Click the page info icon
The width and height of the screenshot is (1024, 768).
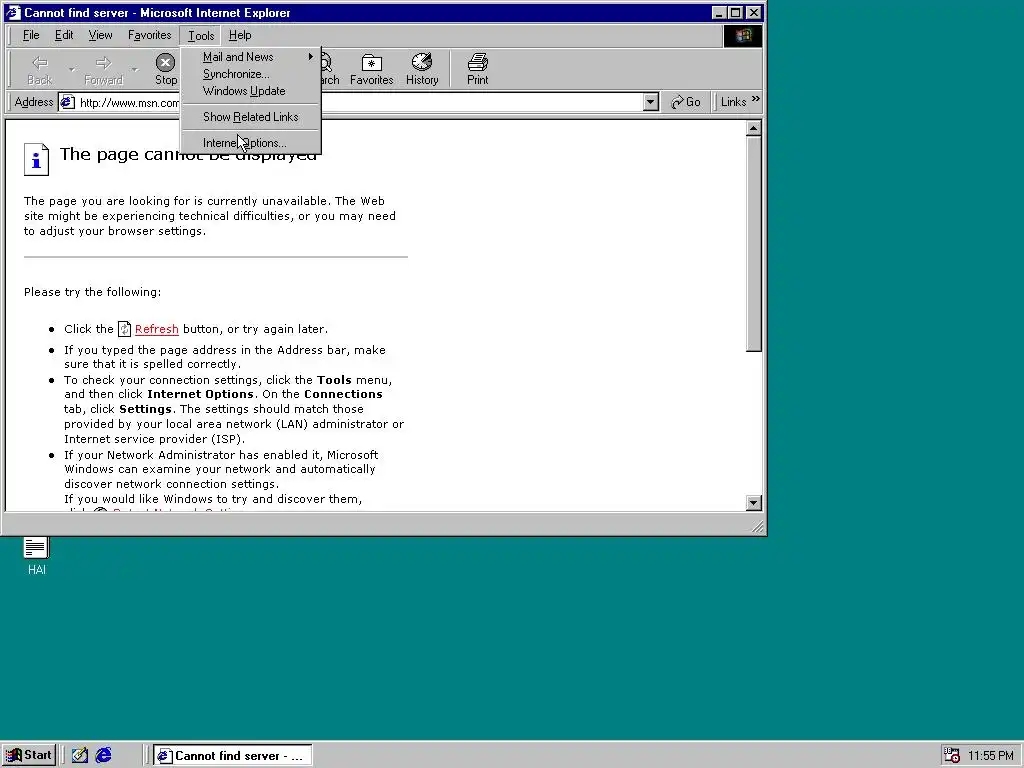tap(37, 159)
